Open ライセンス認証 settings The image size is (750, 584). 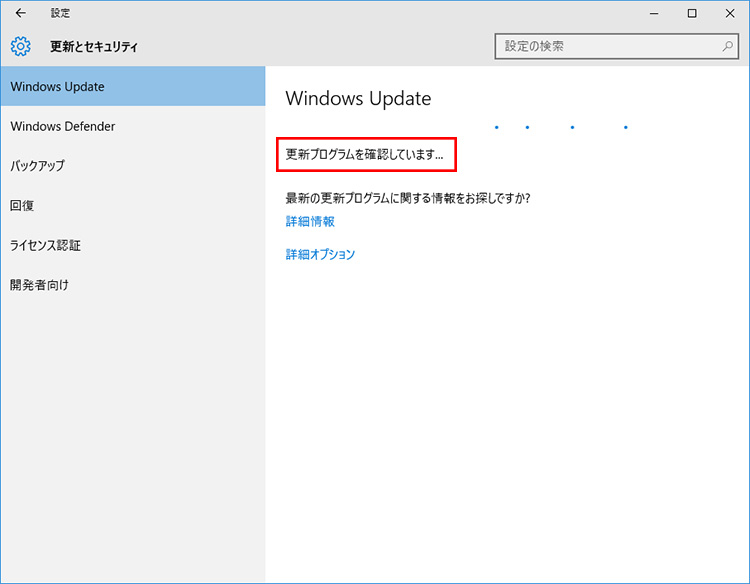click(x=133, y=245)
